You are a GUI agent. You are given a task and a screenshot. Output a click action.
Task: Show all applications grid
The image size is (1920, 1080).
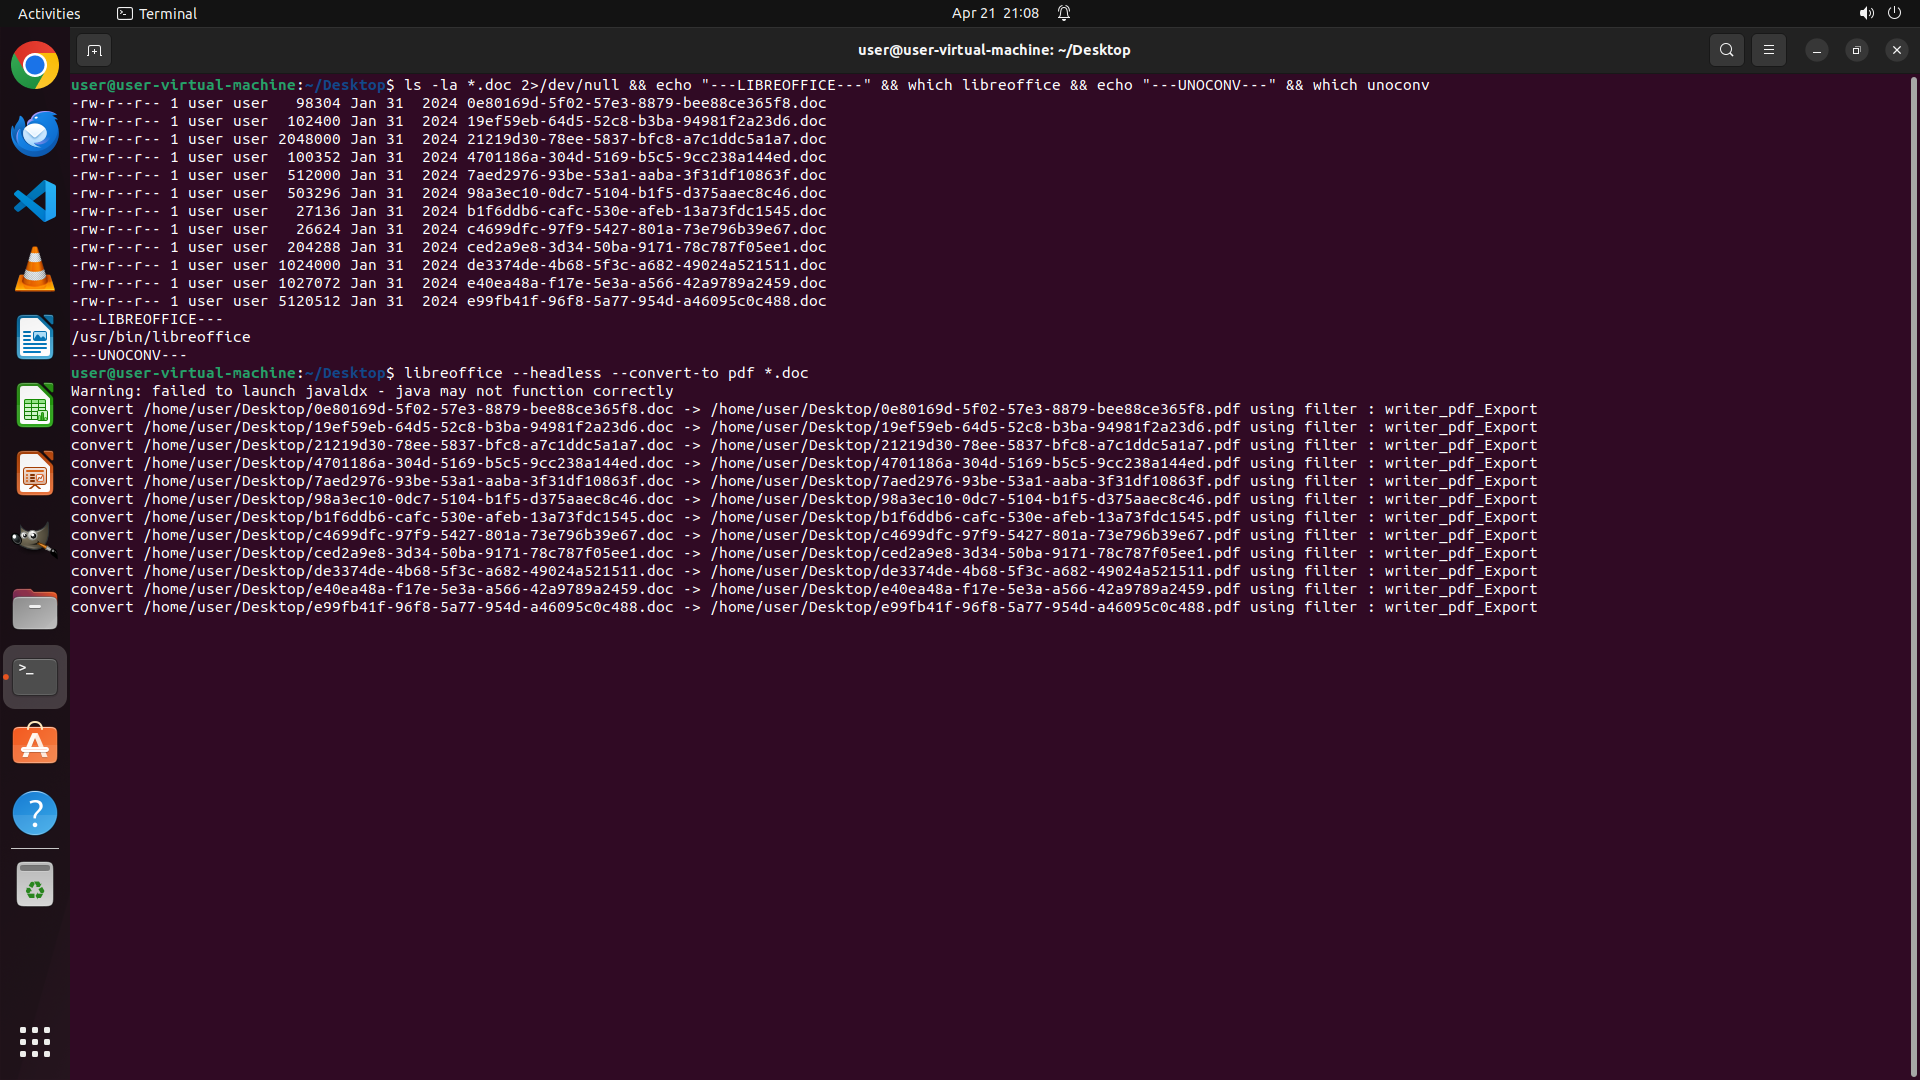pos(35,1042)
